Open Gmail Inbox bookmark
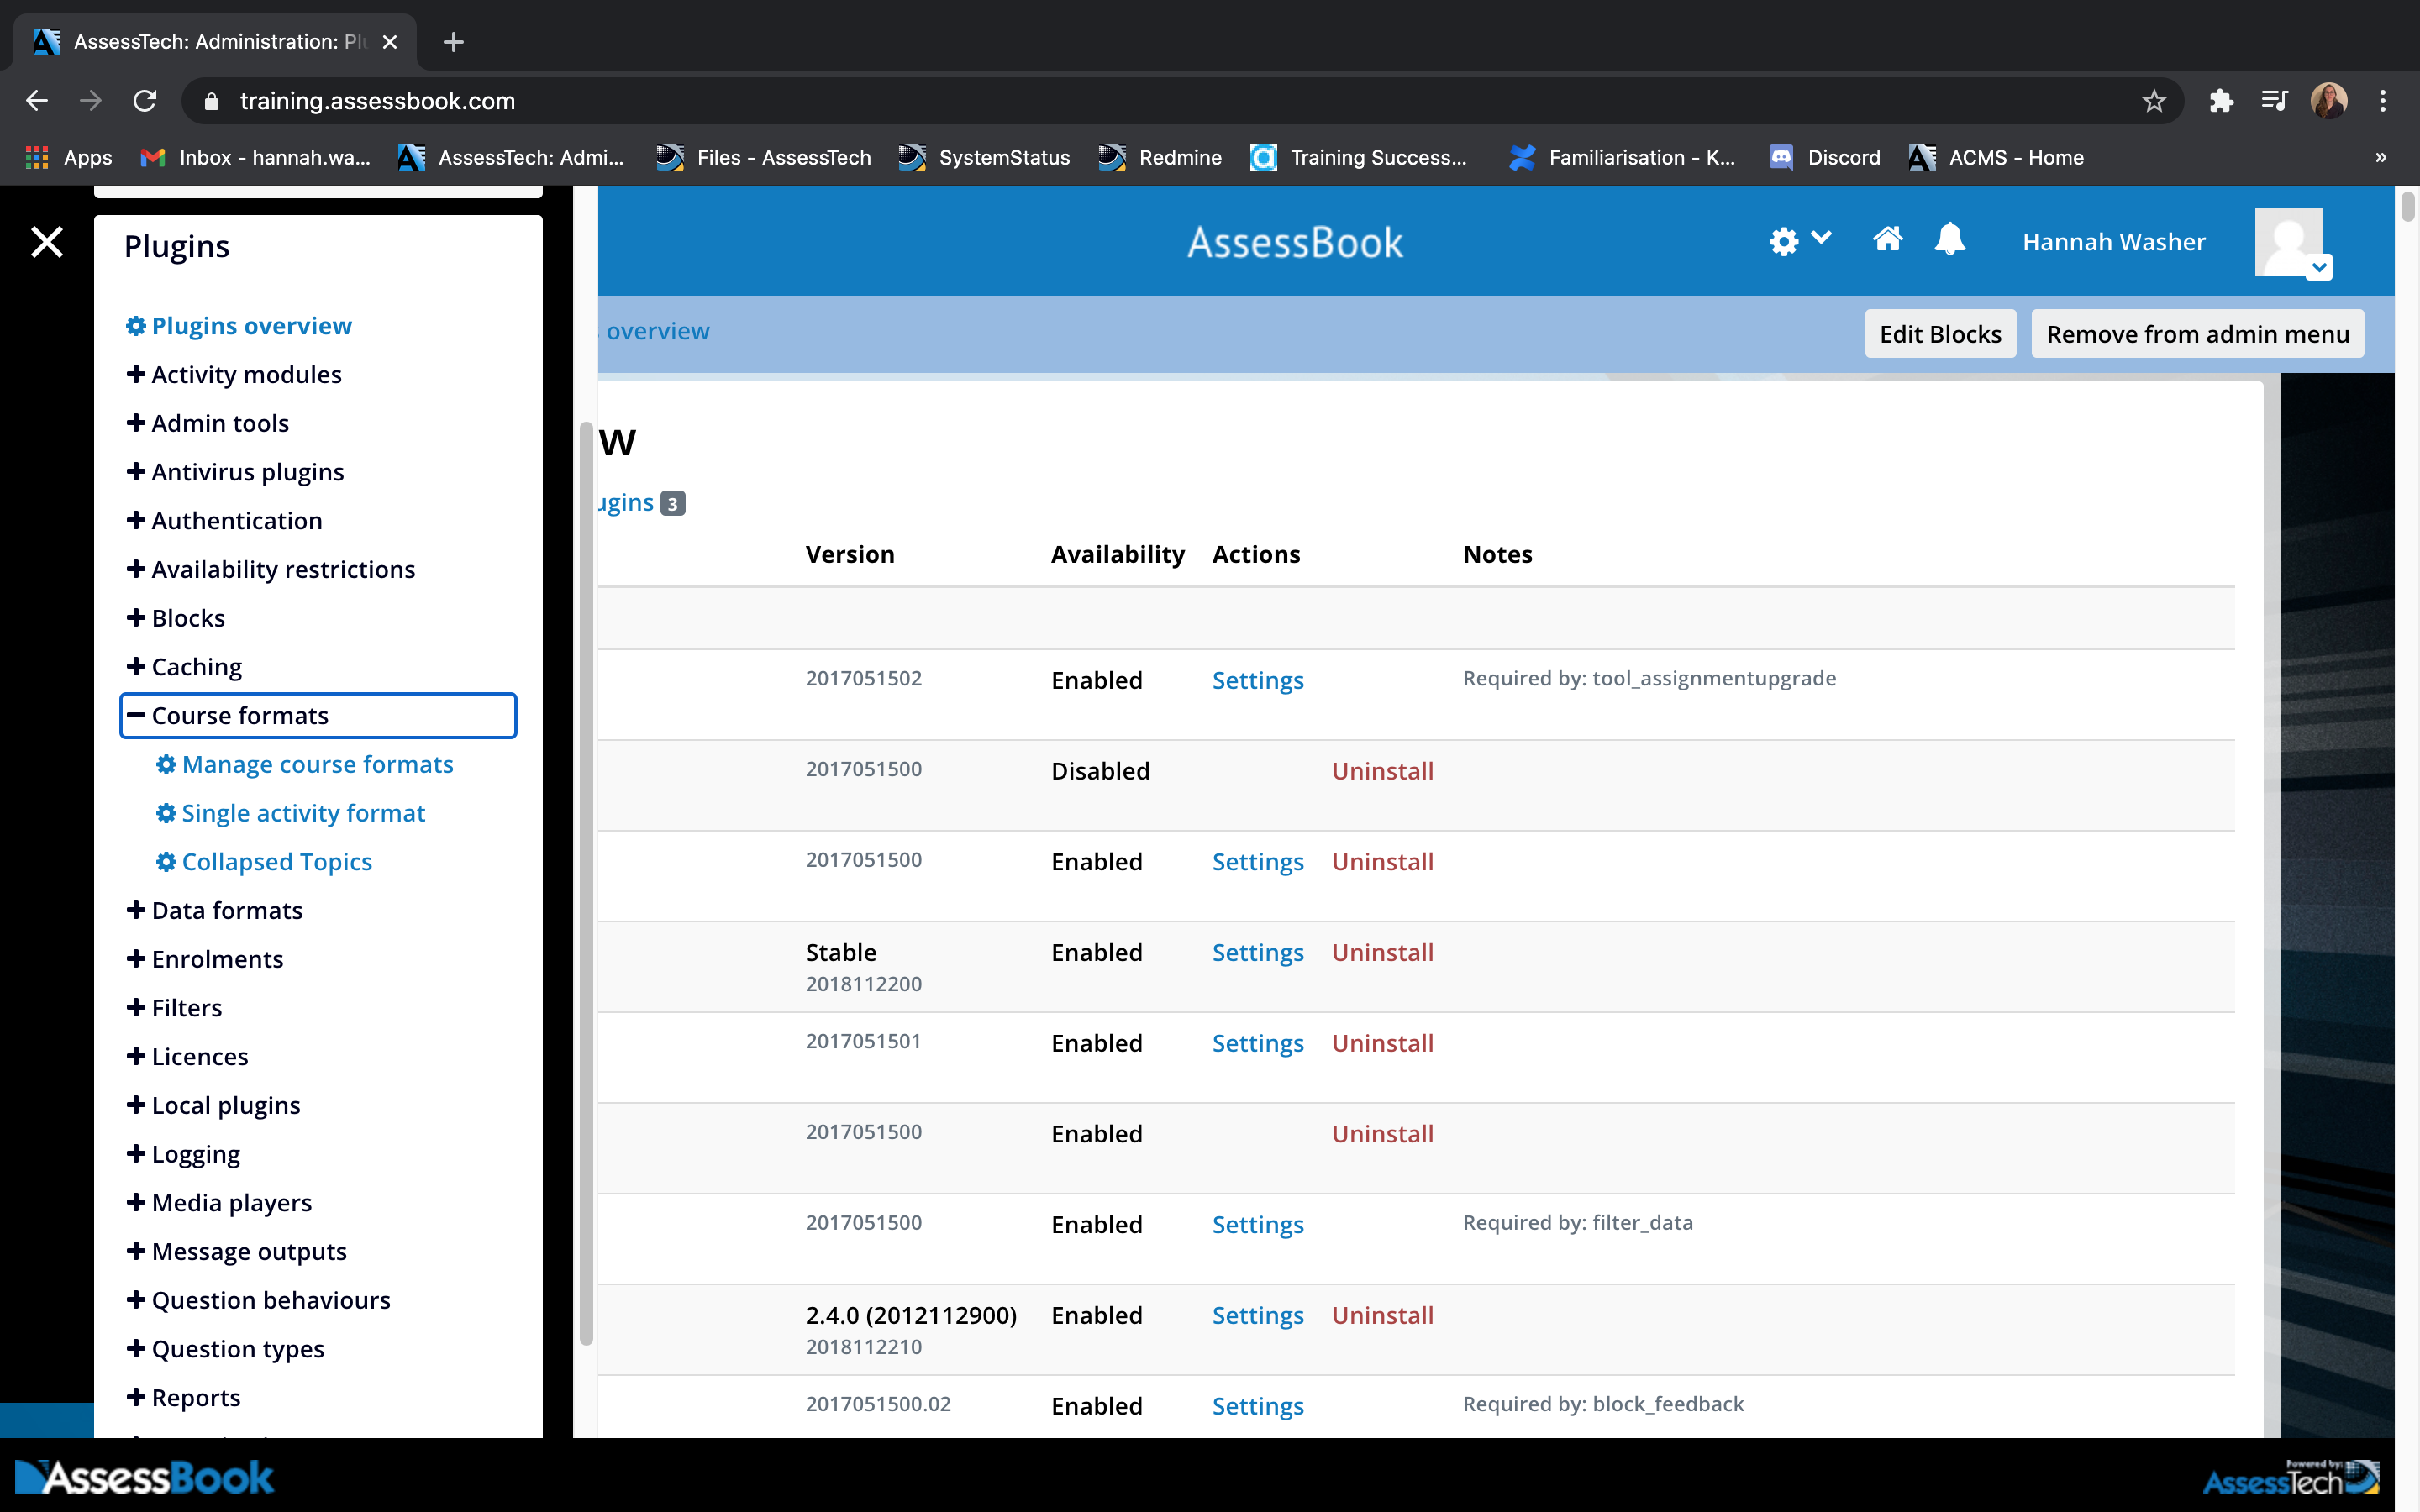Viewport: 2420px width, 1512px height. coord(255,158)
